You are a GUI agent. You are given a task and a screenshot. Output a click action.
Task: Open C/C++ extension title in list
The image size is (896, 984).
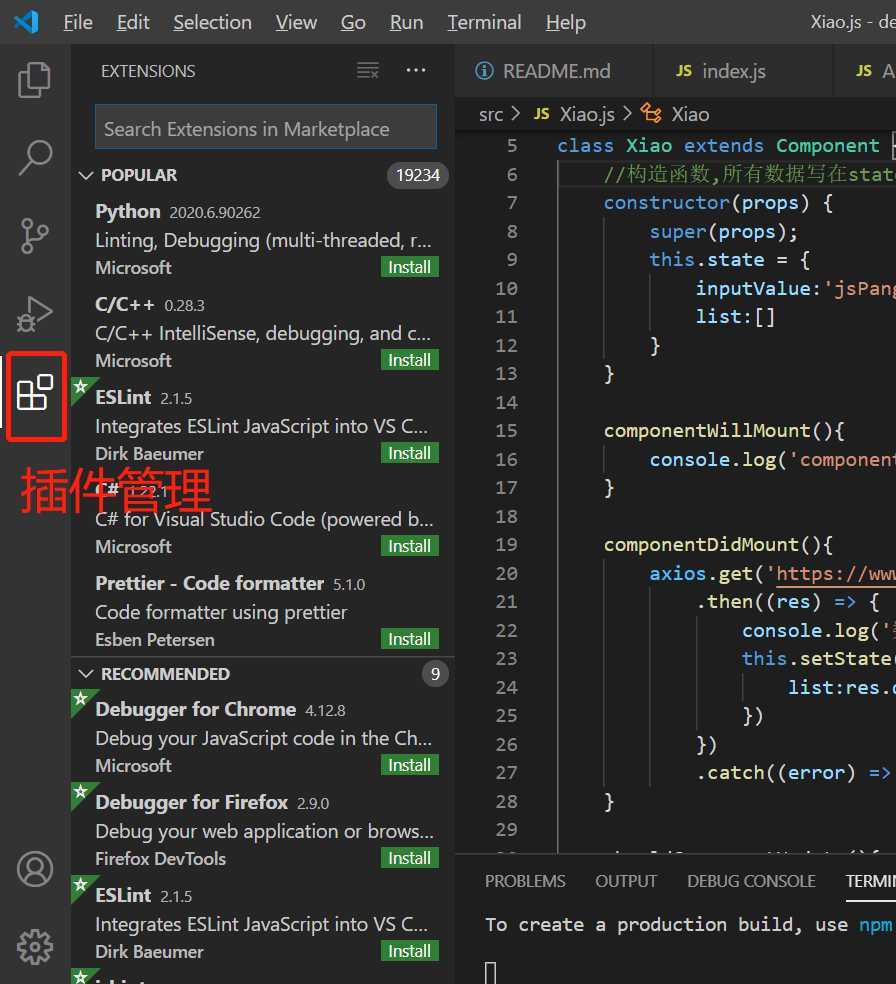125,304
